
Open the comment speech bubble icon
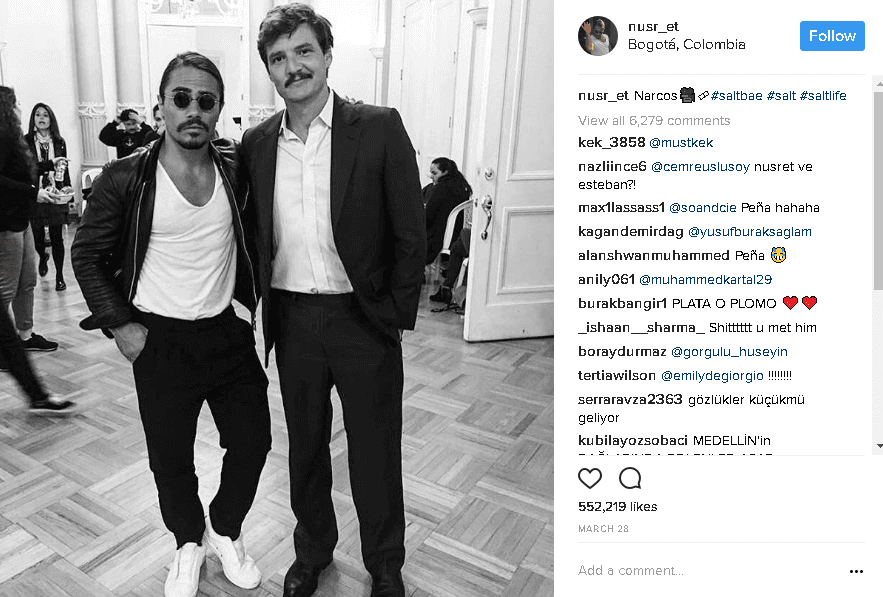(630, 478)
